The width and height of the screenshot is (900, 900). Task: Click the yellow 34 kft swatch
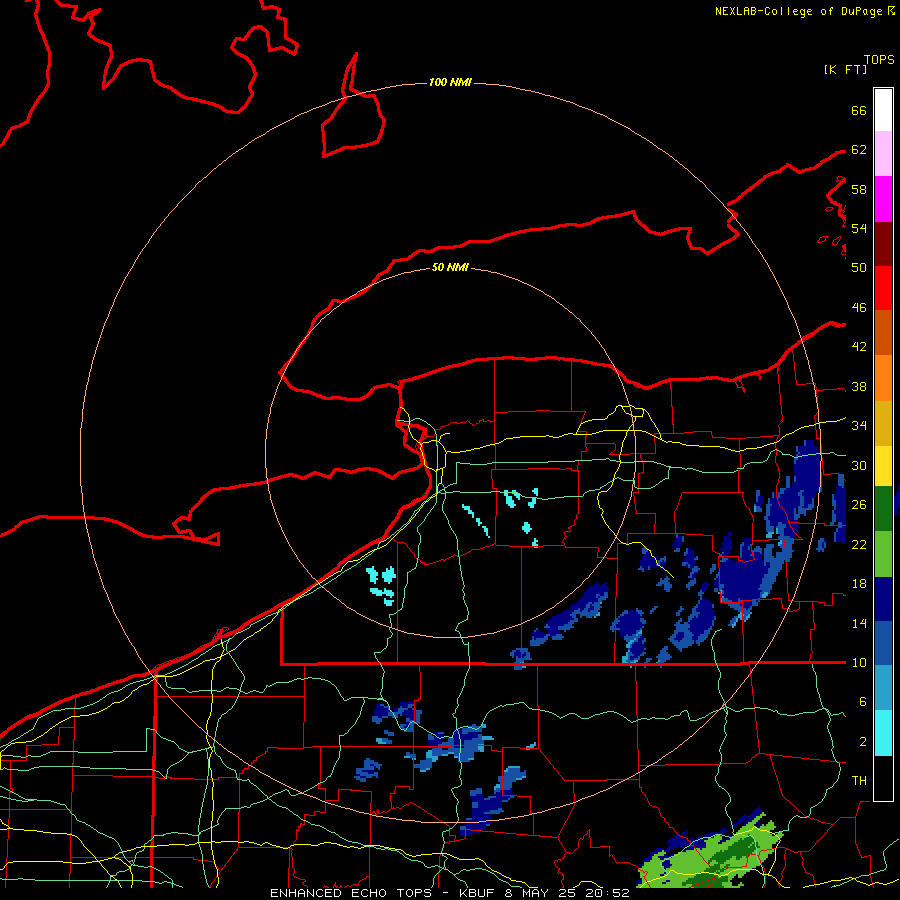click(883, 466)
